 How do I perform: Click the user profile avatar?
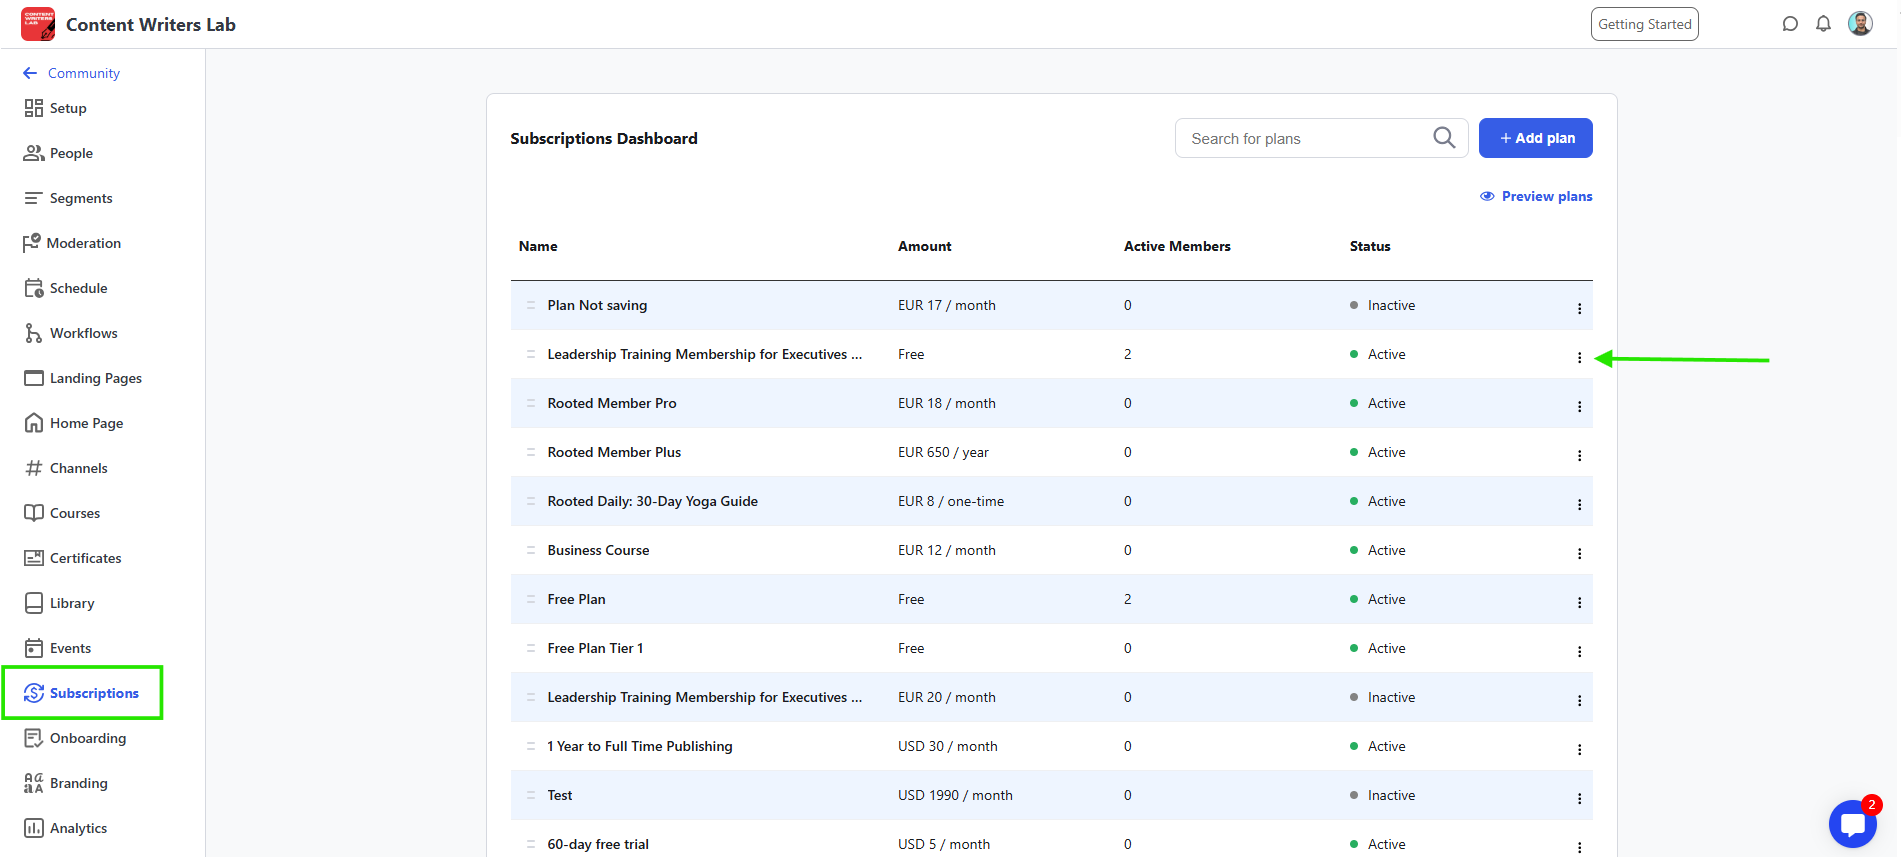[x=1860, y=24]
